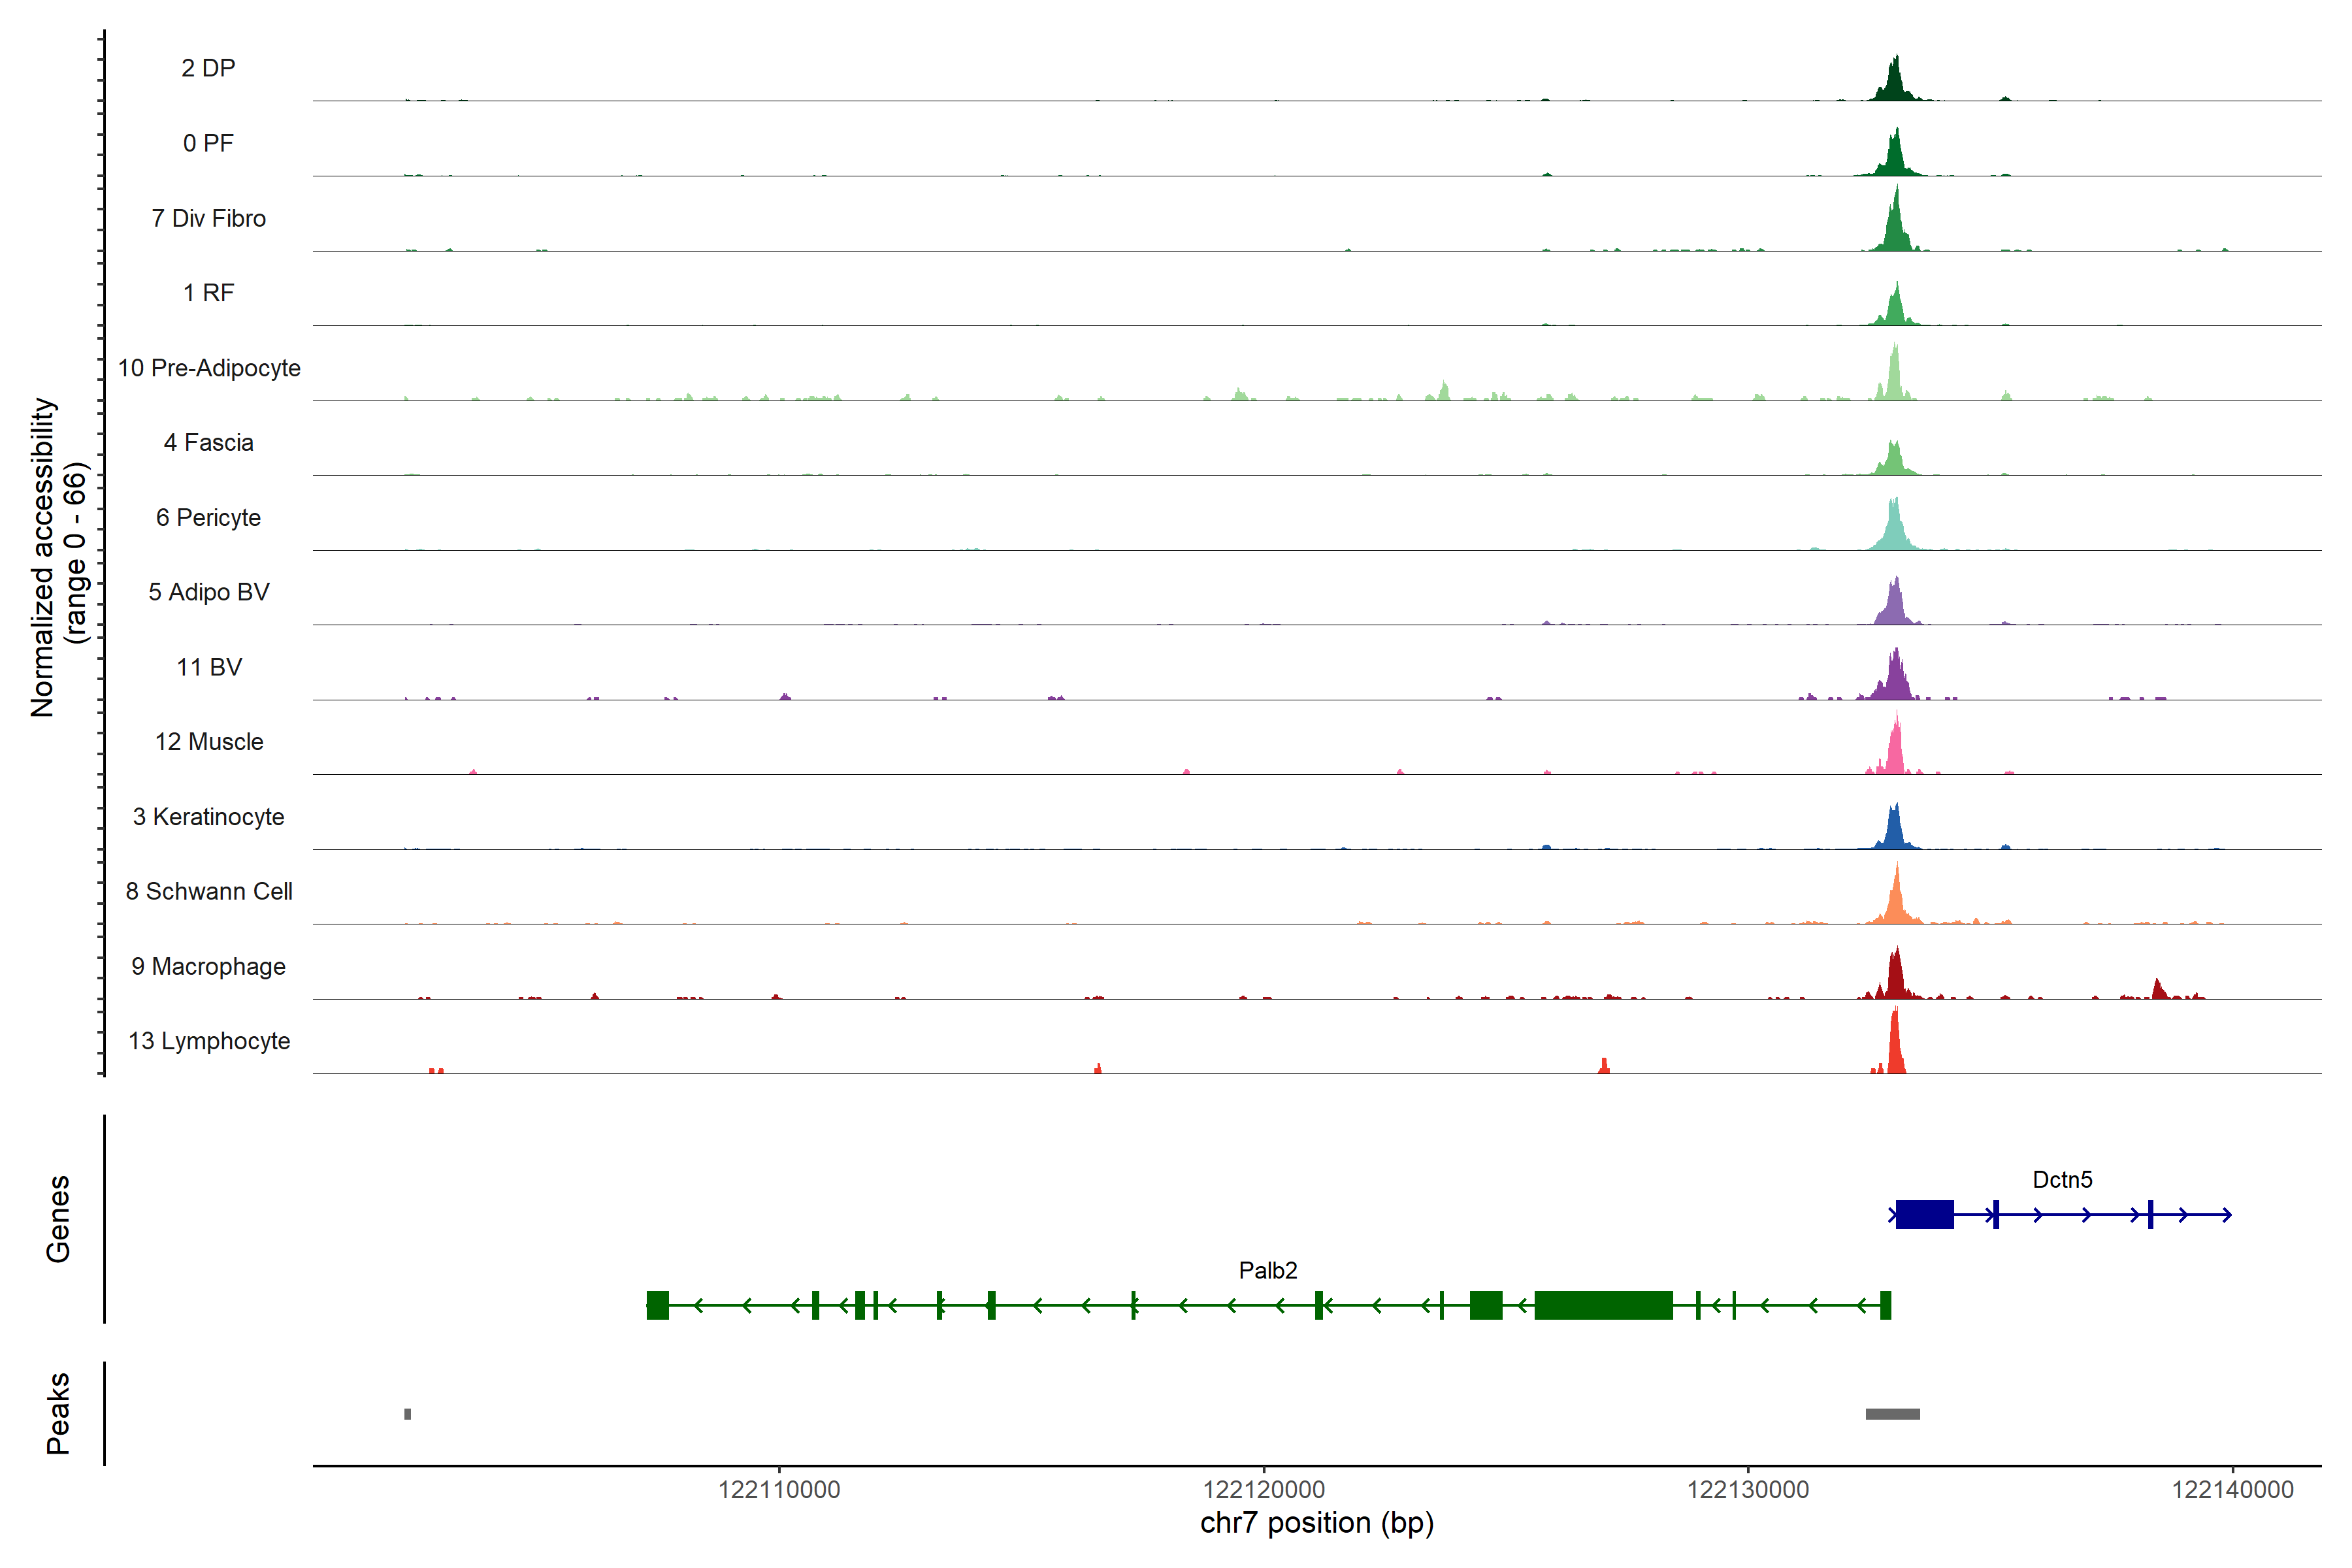The height and width of the screenshot is (1568, 2352).
Task: Click the 2 DP dark green peak
Action: point(1894,85)
